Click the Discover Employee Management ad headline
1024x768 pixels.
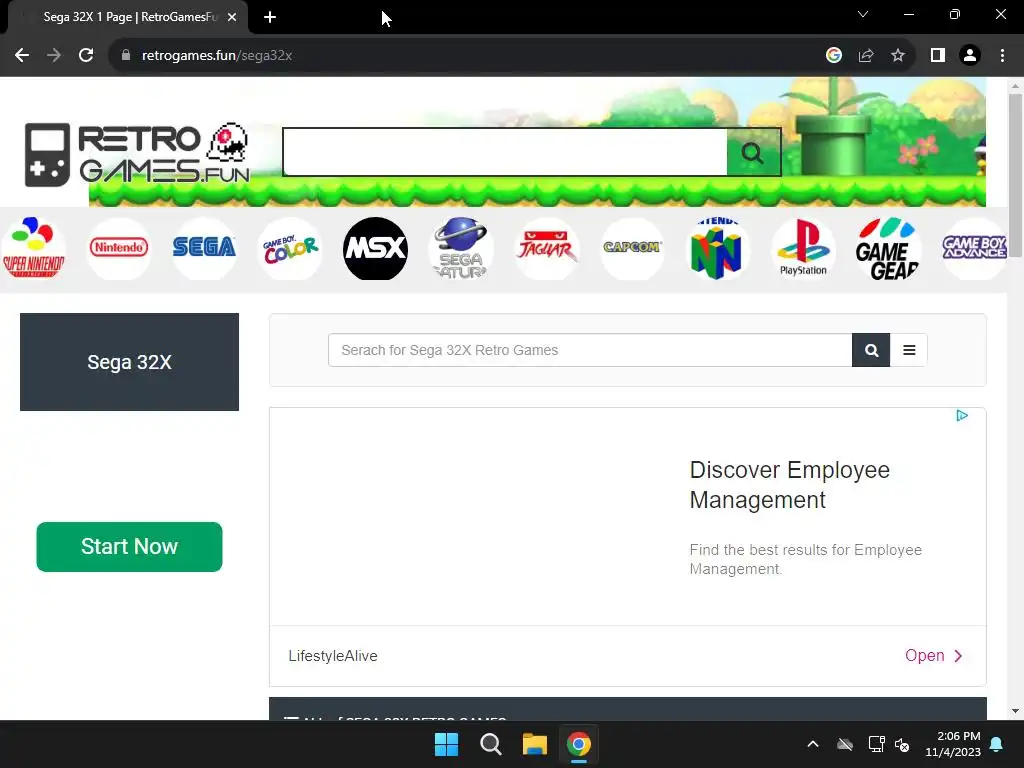[x=790, y=485]
